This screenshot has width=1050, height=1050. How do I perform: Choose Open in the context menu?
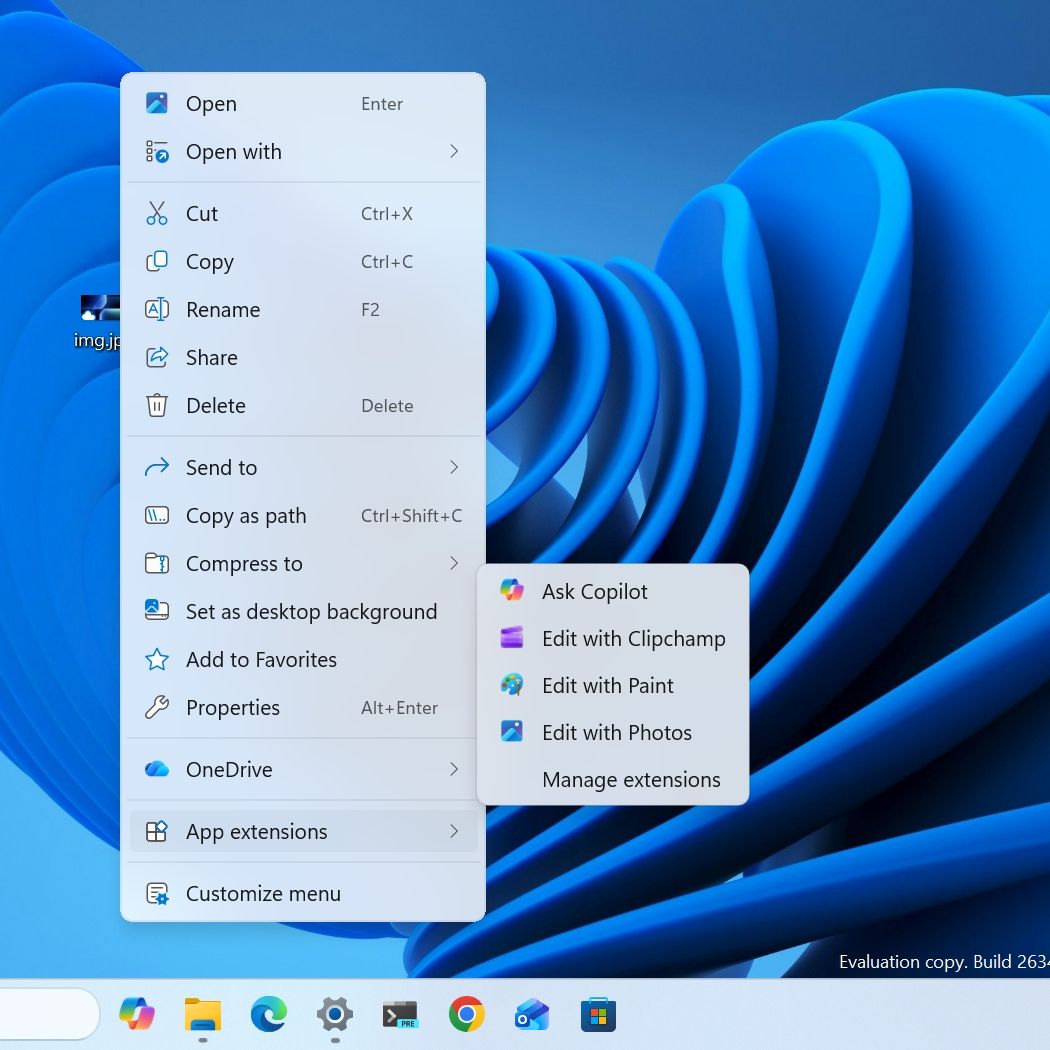click(303, 104)
